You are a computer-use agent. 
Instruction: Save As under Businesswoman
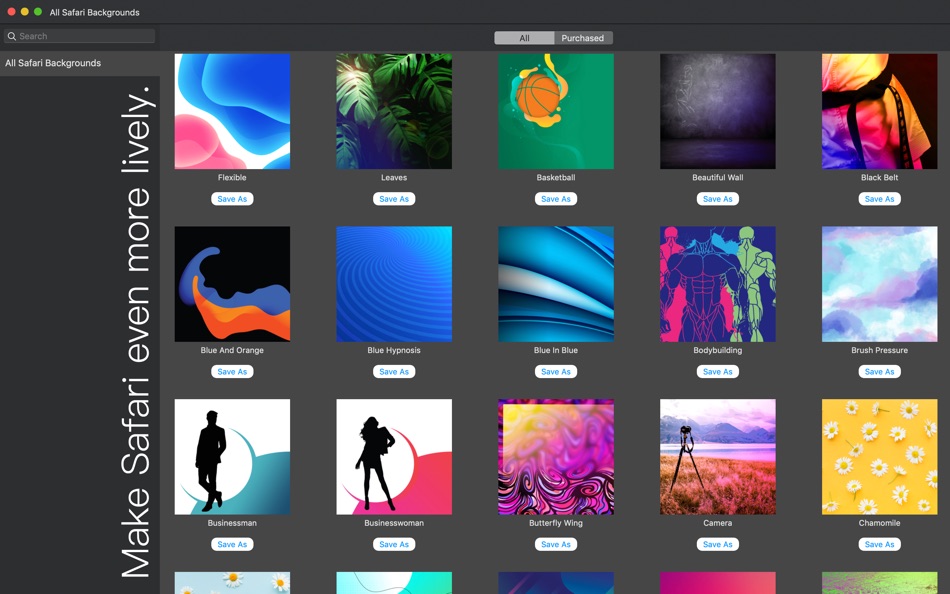click(394, 544)
